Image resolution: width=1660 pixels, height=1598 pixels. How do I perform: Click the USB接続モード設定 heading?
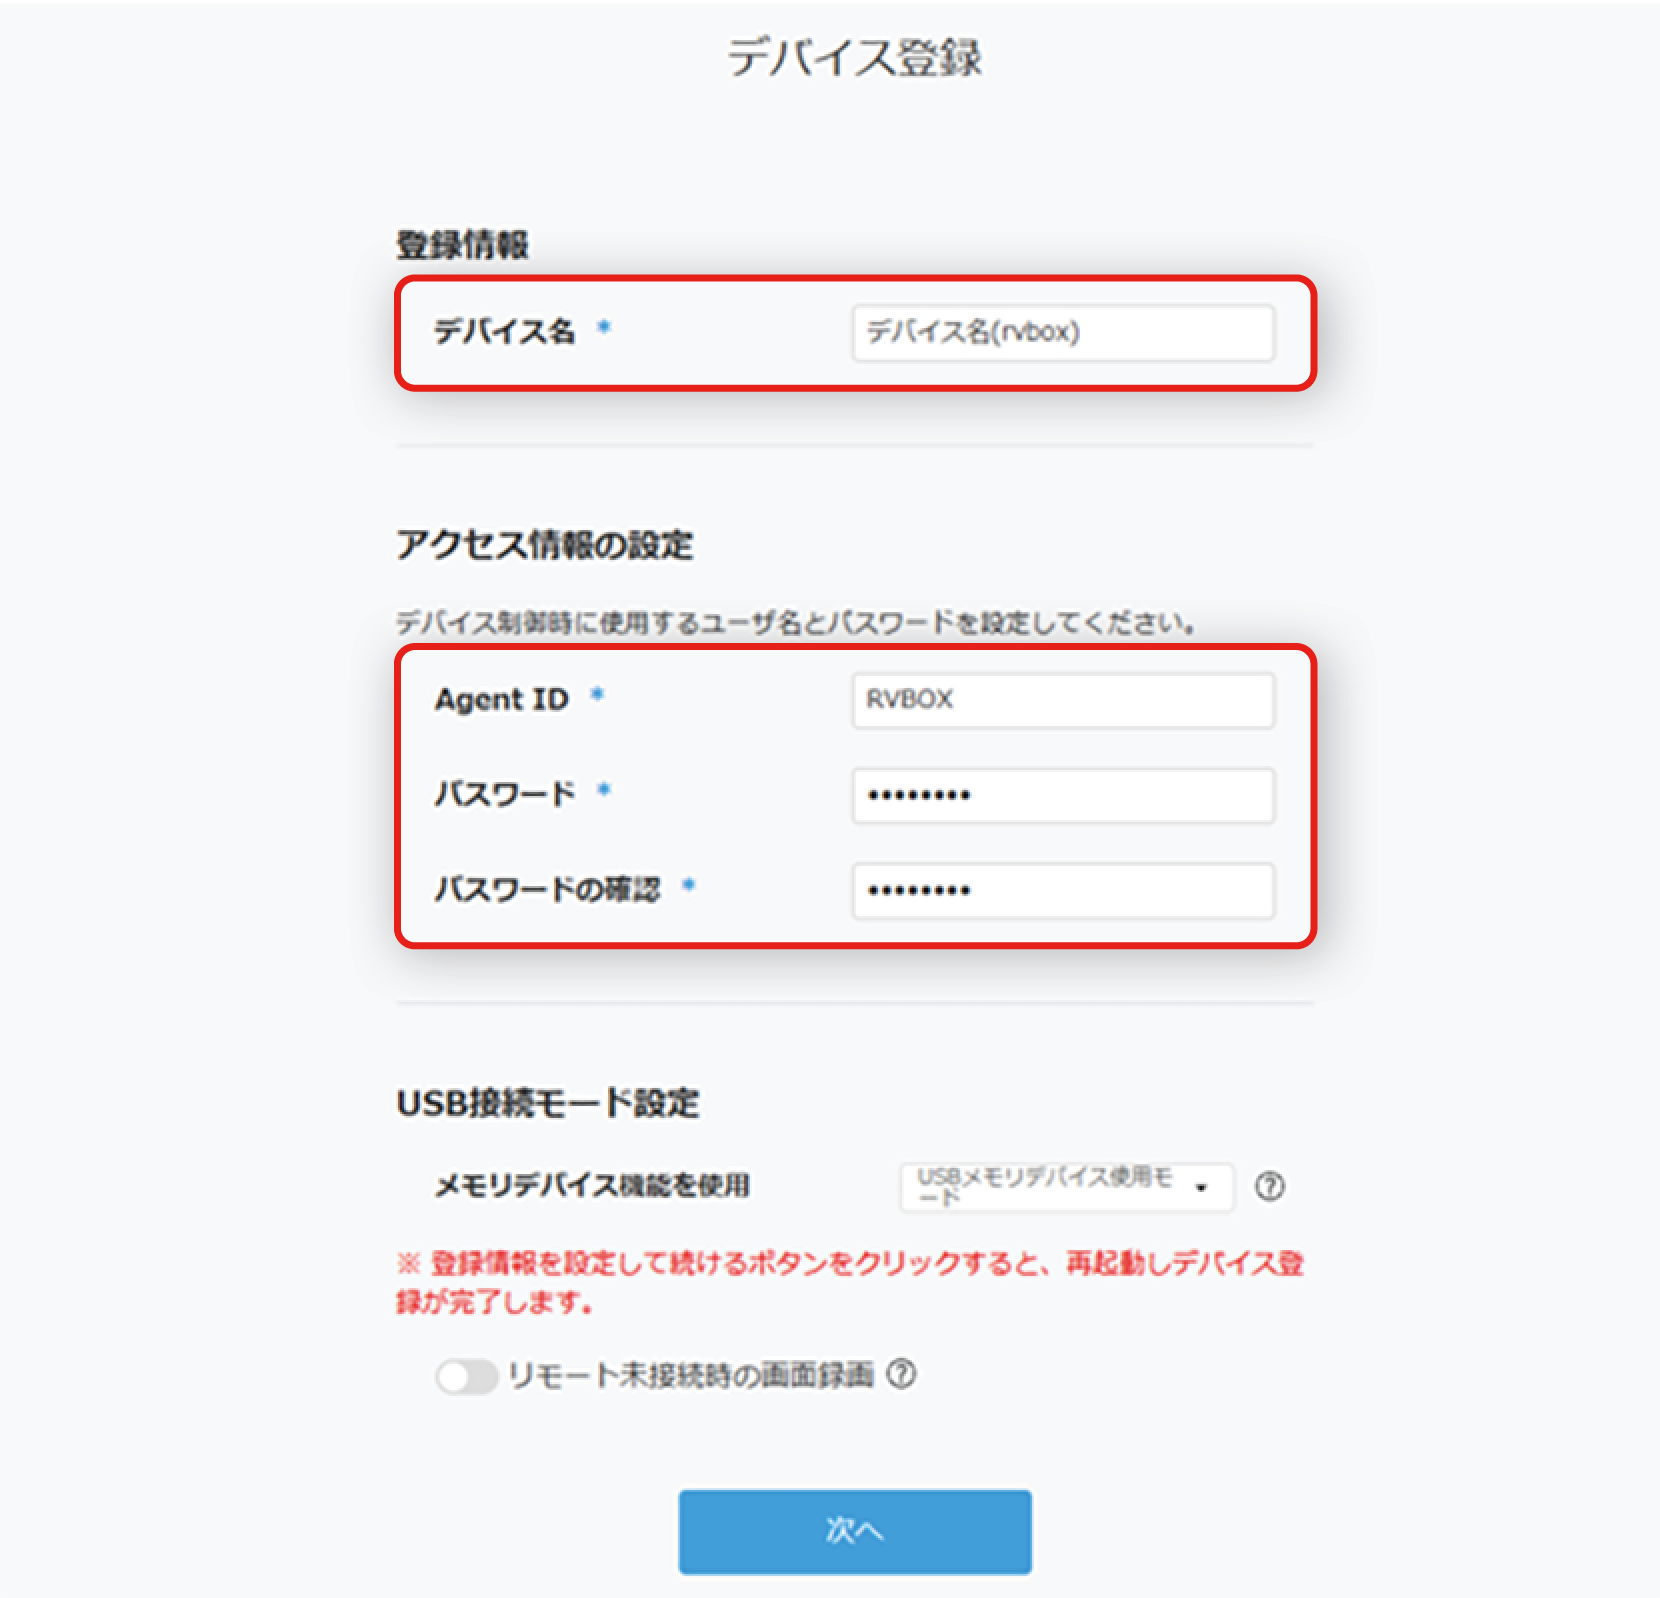(548, 1103)
